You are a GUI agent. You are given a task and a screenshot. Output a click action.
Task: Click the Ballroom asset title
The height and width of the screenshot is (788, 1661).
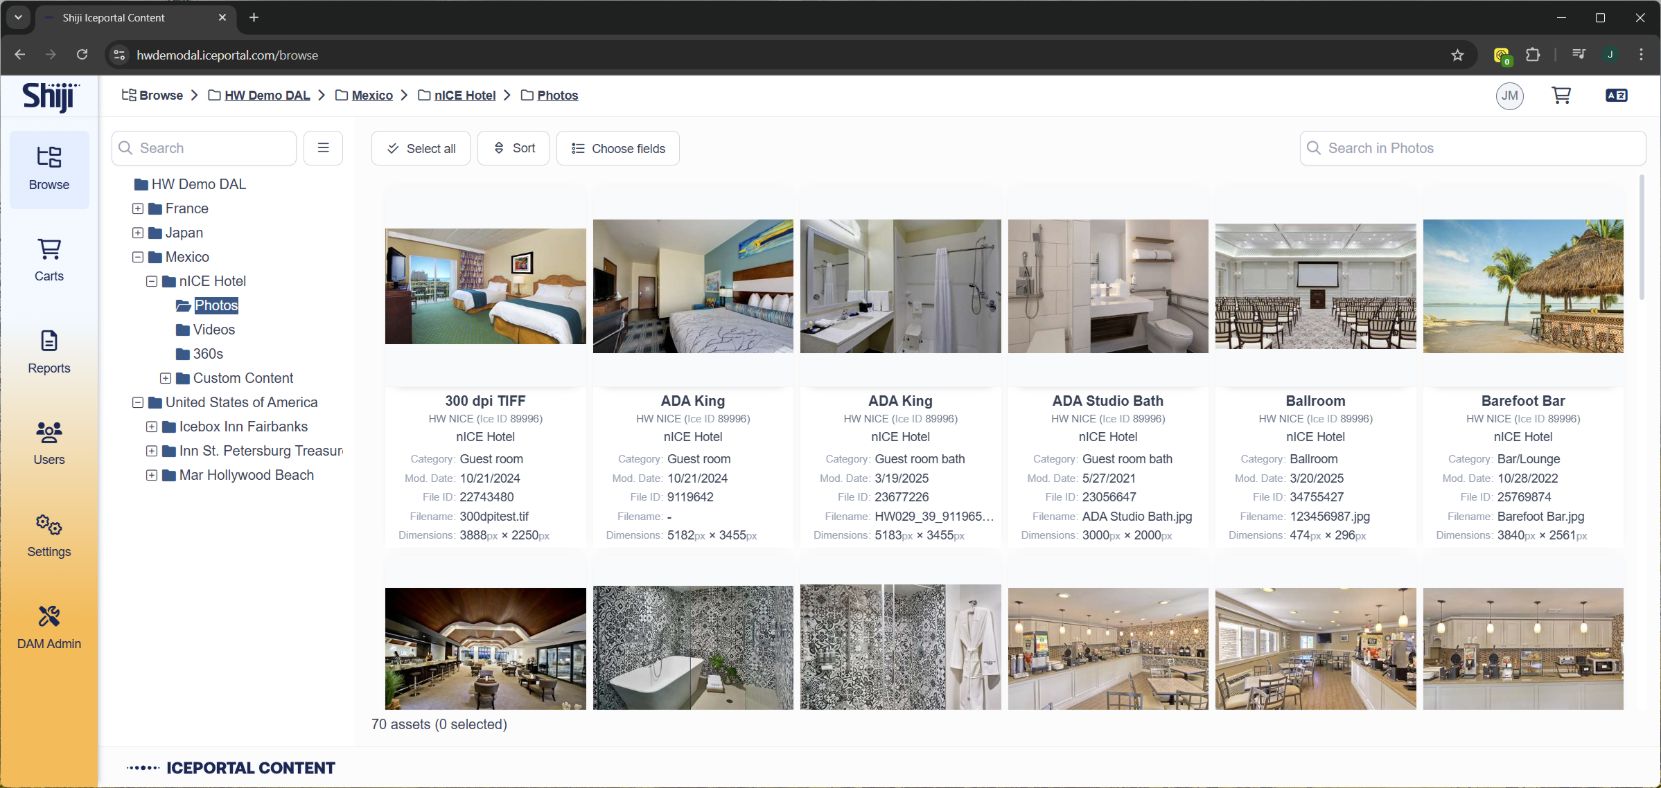[1315, 401]
